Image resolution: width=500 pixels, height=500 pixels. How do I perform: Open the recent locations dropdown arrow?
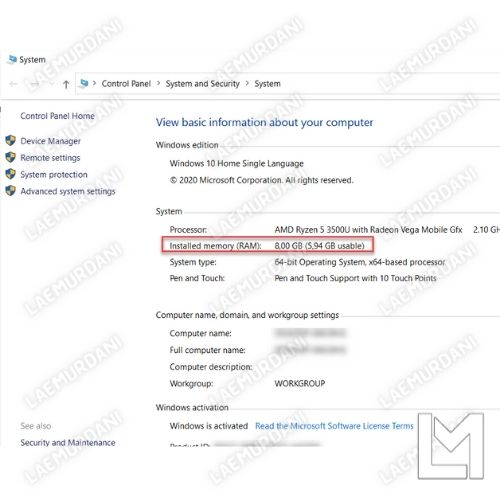coord(52,84)
